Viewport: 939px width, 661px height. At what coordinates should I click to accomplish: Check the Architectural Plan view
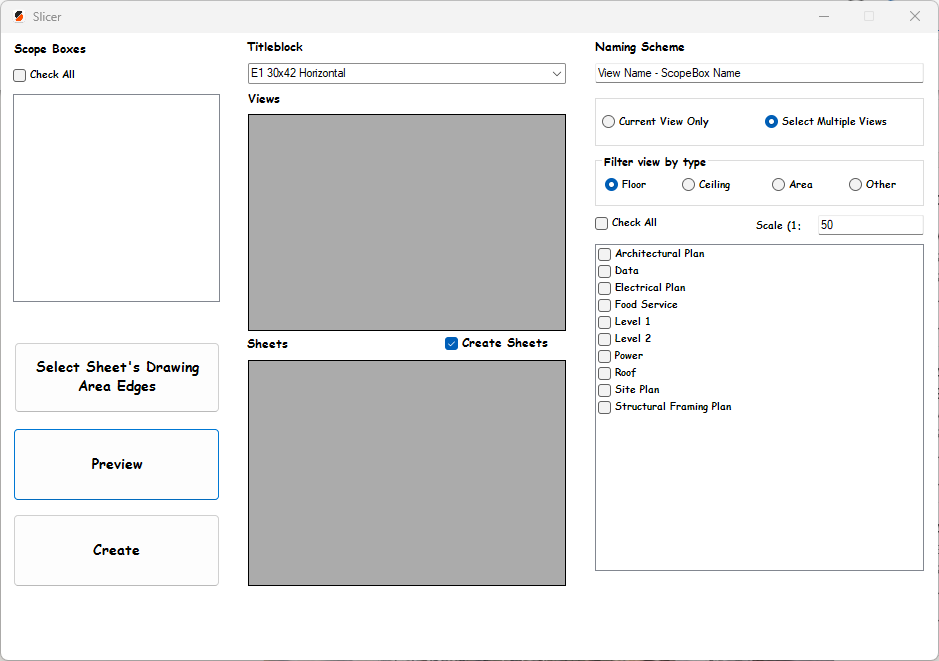[605, 254]
